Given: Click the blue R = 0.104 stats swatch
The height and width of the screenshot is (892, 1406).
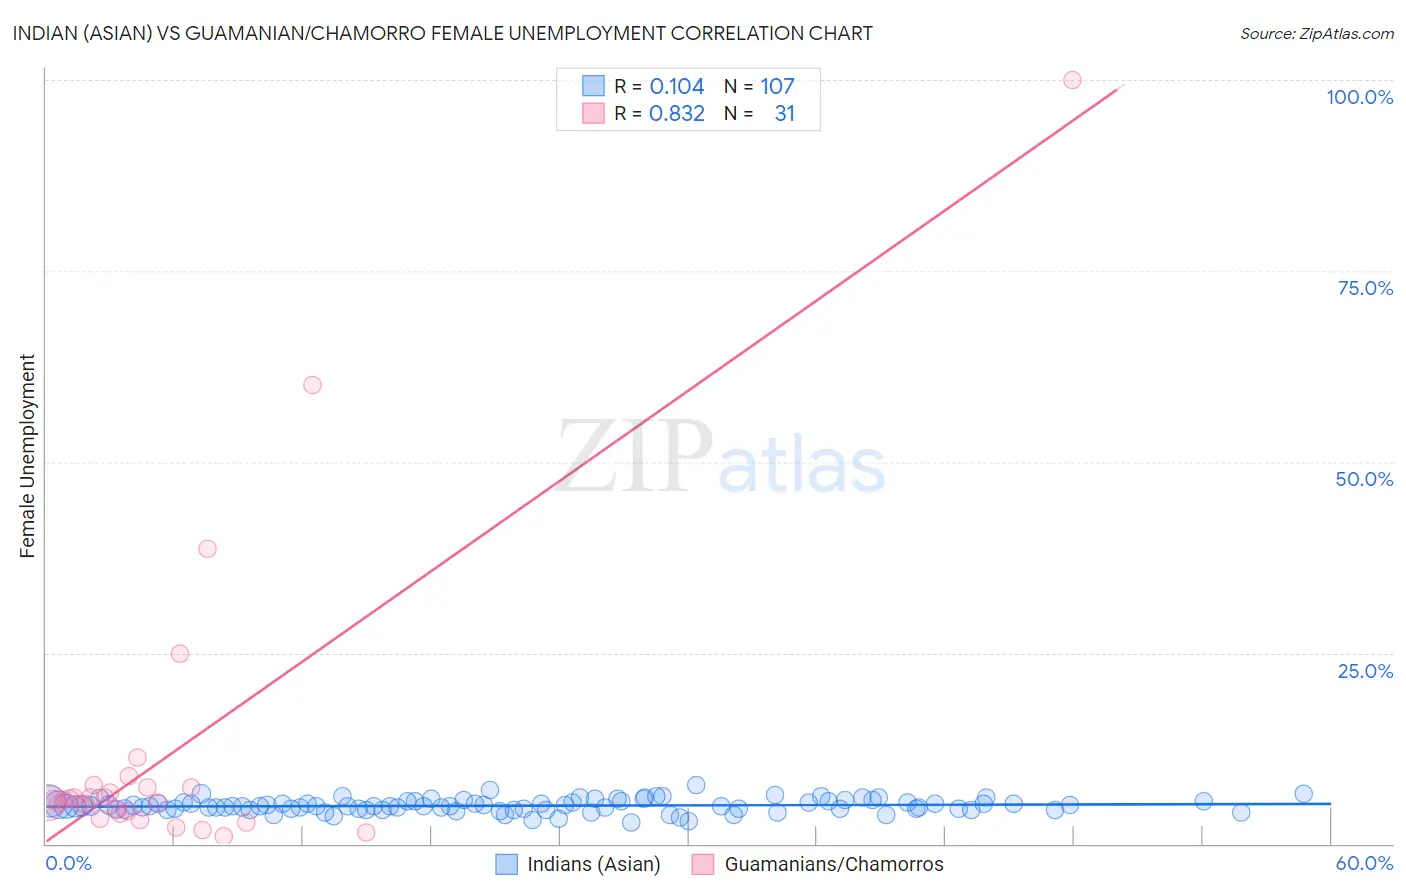Looking at the screenshot, I should click(x=593, y=86).
